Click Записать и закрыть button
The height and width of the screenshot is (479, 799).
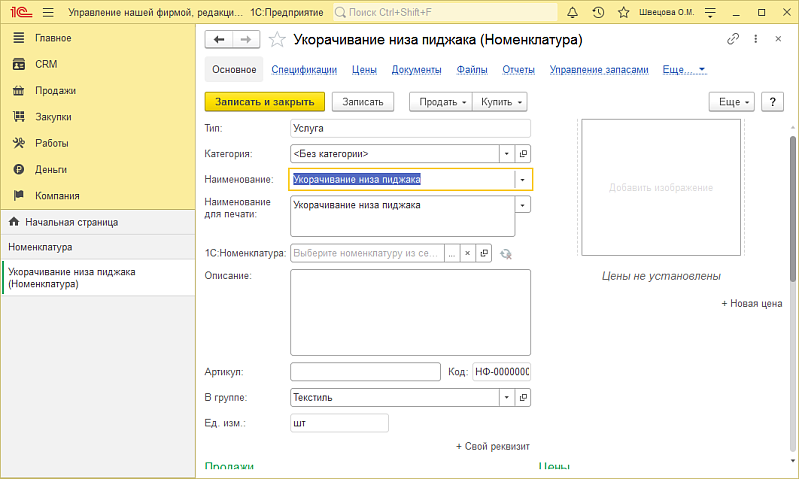tap(264, 102)
